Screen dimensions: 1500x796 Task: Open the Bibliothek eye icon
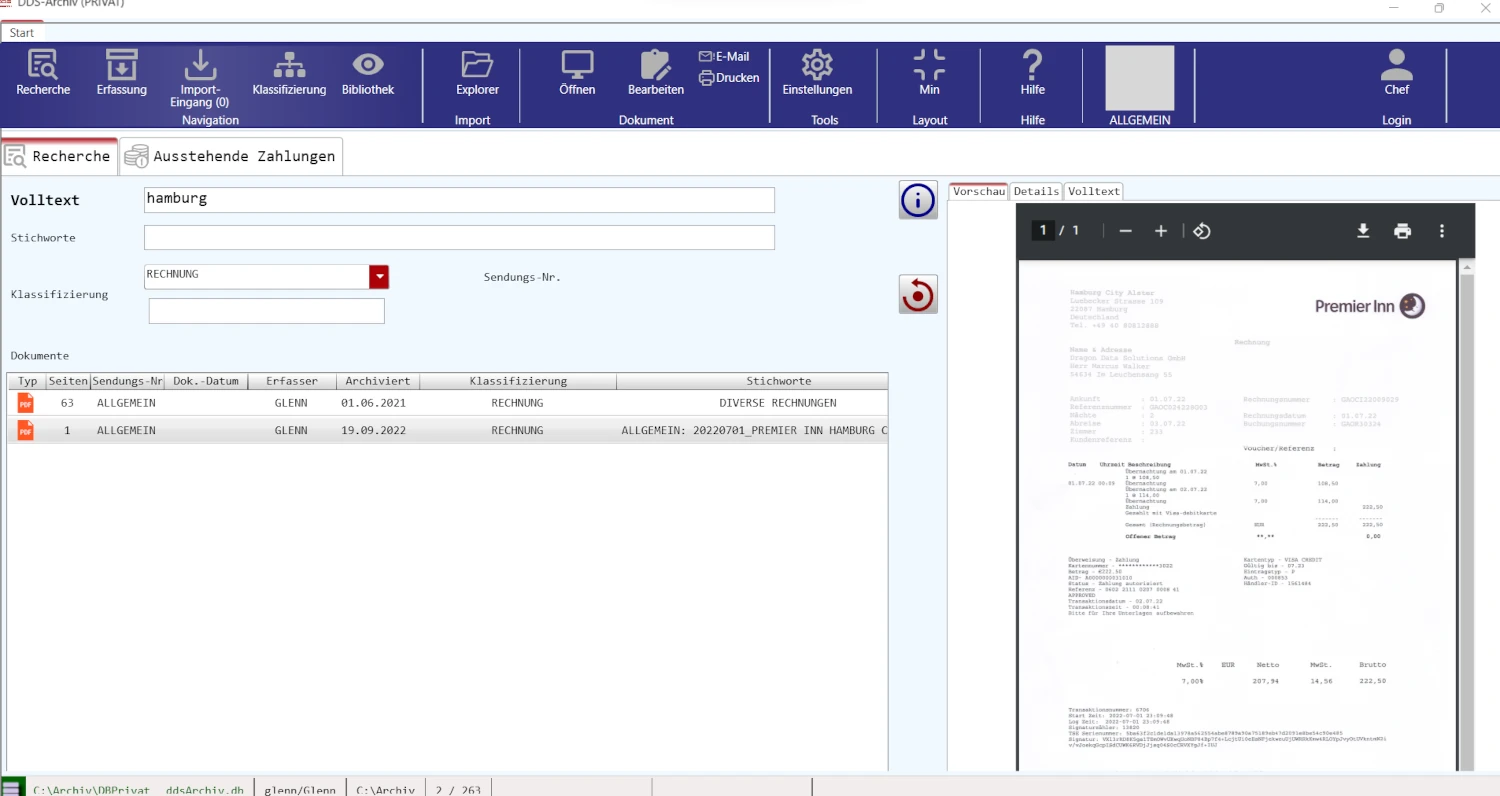click(x=368, y=73)
